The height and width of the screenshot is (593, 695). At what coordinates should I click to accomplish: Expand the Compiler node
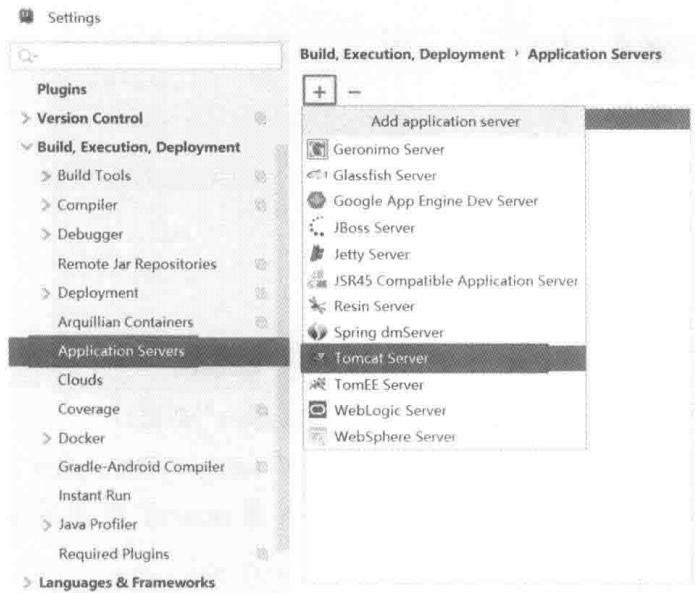[46, 205]
